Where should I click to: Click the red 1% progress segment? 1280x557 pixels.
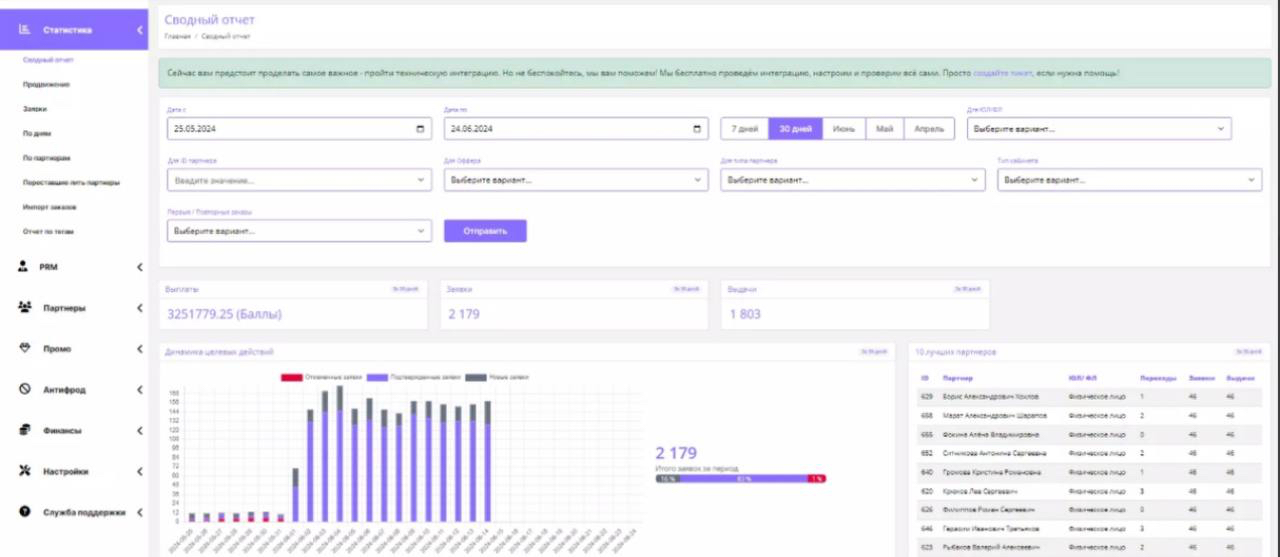[x=817, y=478]
